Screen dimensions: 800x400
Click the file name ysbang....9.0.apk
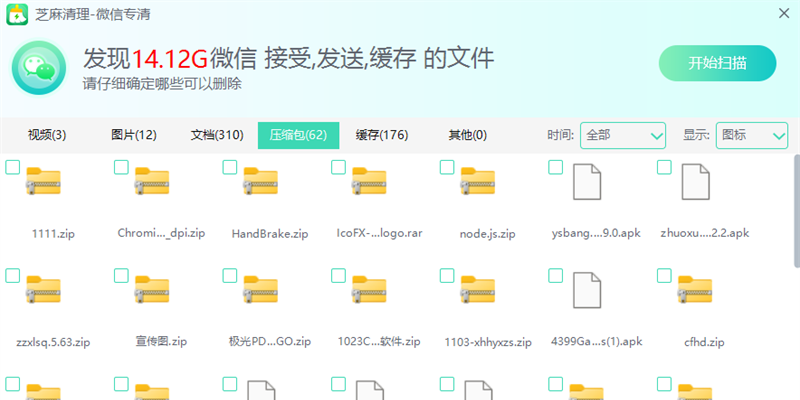pyautogui.click(x=596, y=234)
